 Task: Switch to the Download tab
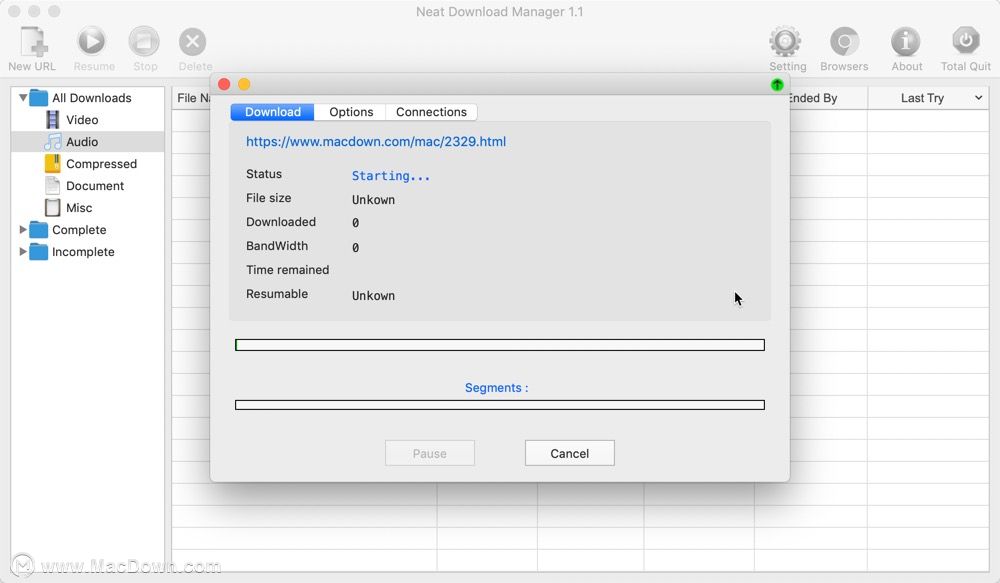272,112
